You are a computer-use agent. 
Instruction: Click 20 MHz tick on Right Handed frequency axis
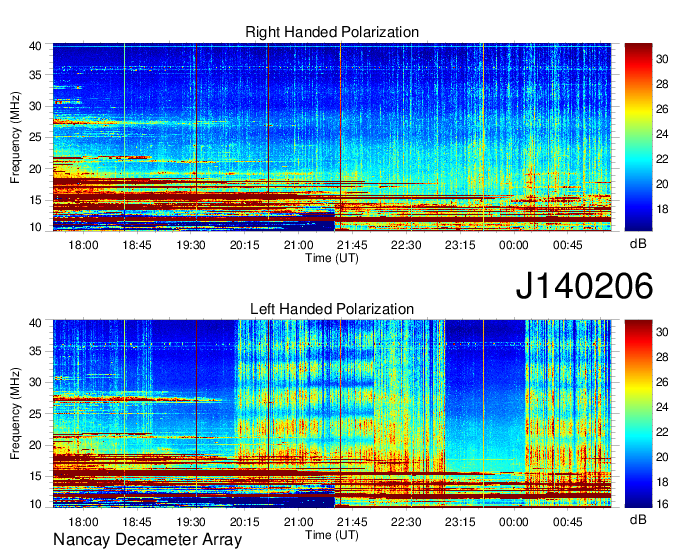tap(35, 169)
